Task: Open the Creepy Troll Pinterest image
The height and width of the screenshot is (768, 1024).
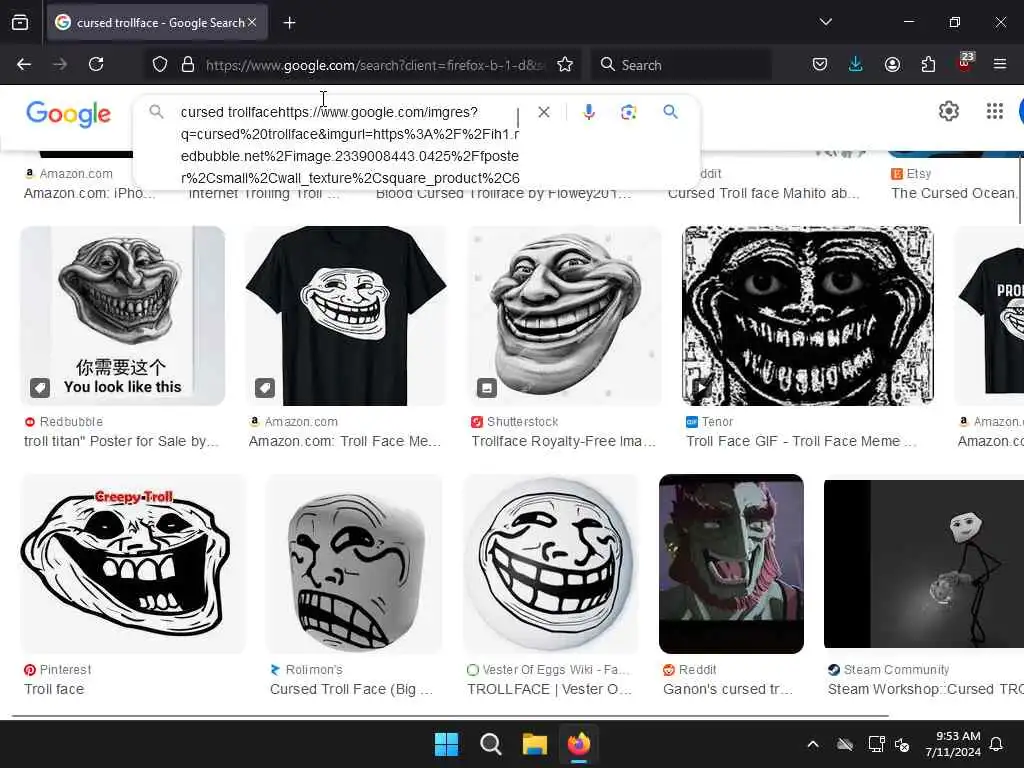Action: pos(133,564)
